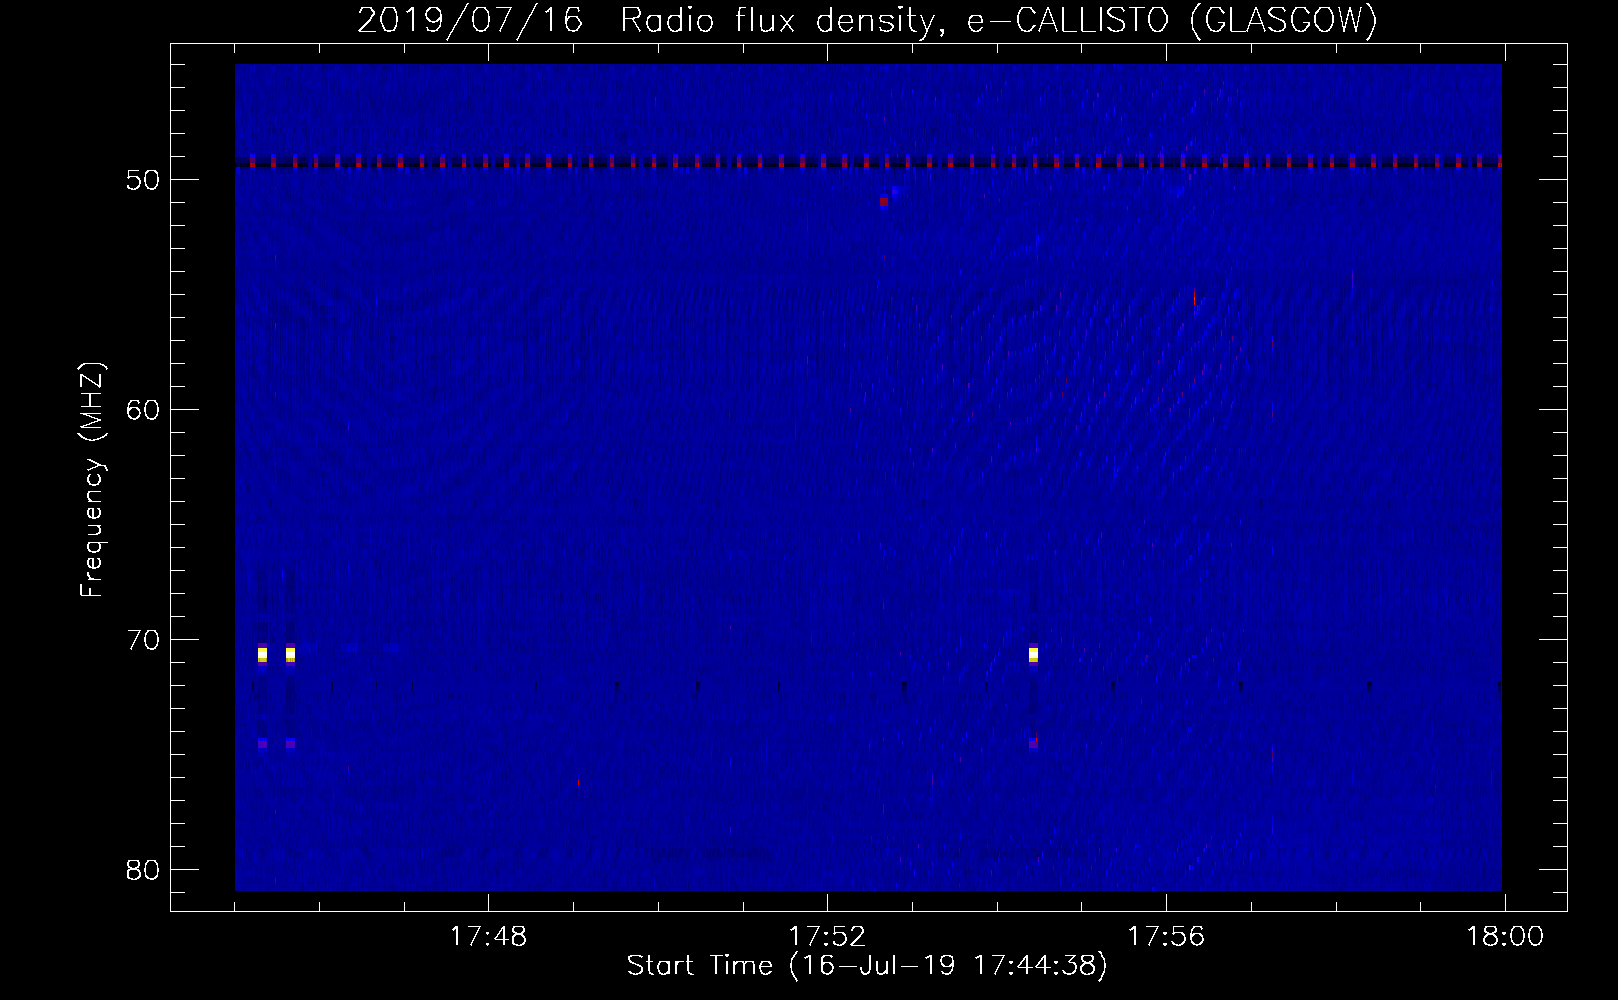This screenshot has height=1000, width=1618.
Task: Click the 60 frequency tick label
Action: (x=143, y=410)
